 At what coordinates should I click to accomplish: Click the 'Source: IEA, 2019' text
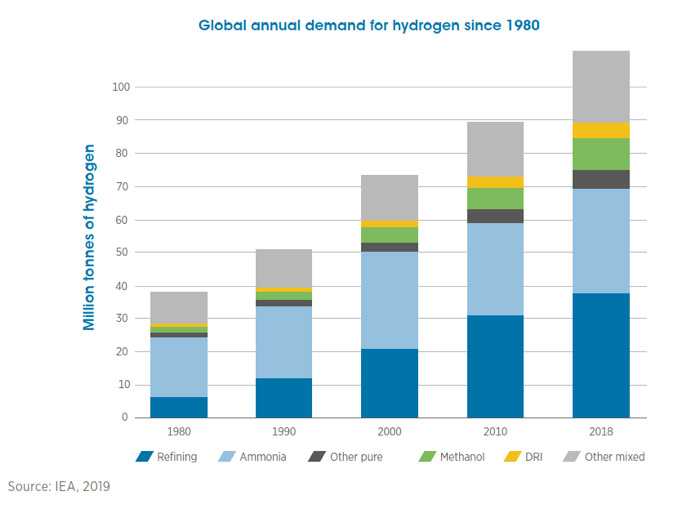(59, 487)
